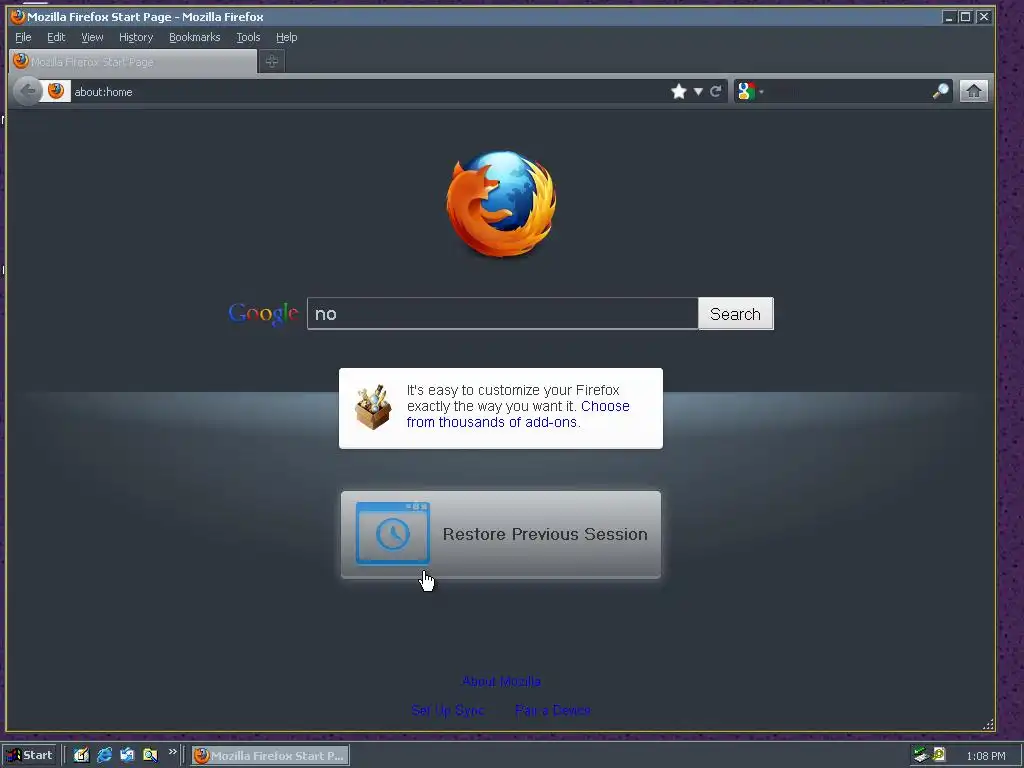Open the Google search engine selector dropdown
This screenshot has height=768, width=1024.
pyautogui.click(x=750, y=91)
